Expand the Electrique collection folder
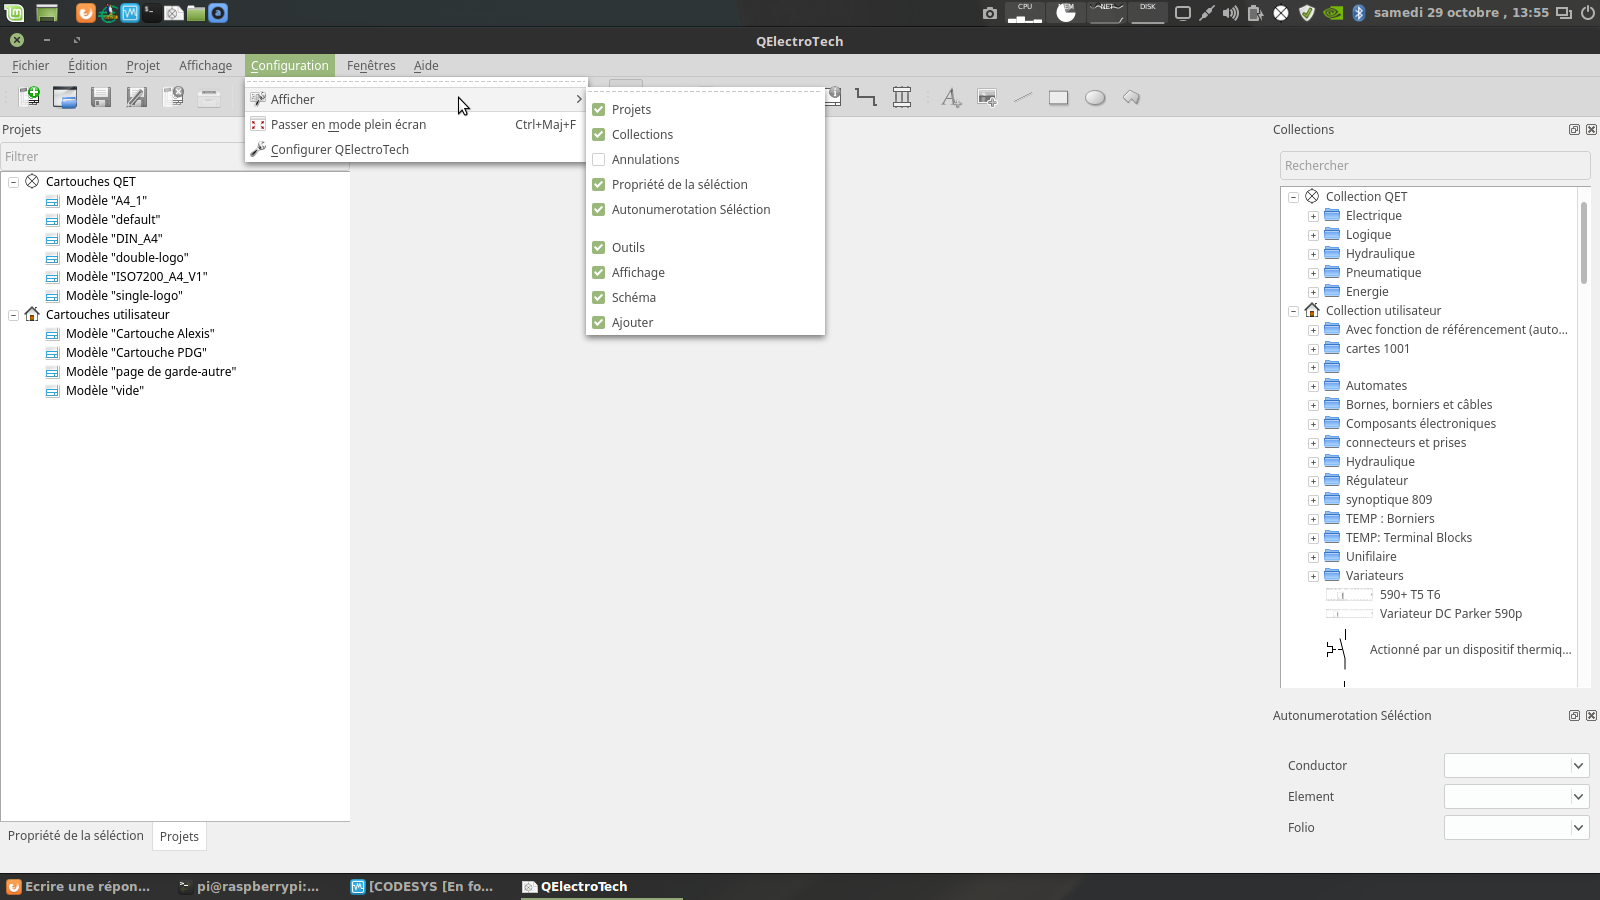 click(1313, 216)
